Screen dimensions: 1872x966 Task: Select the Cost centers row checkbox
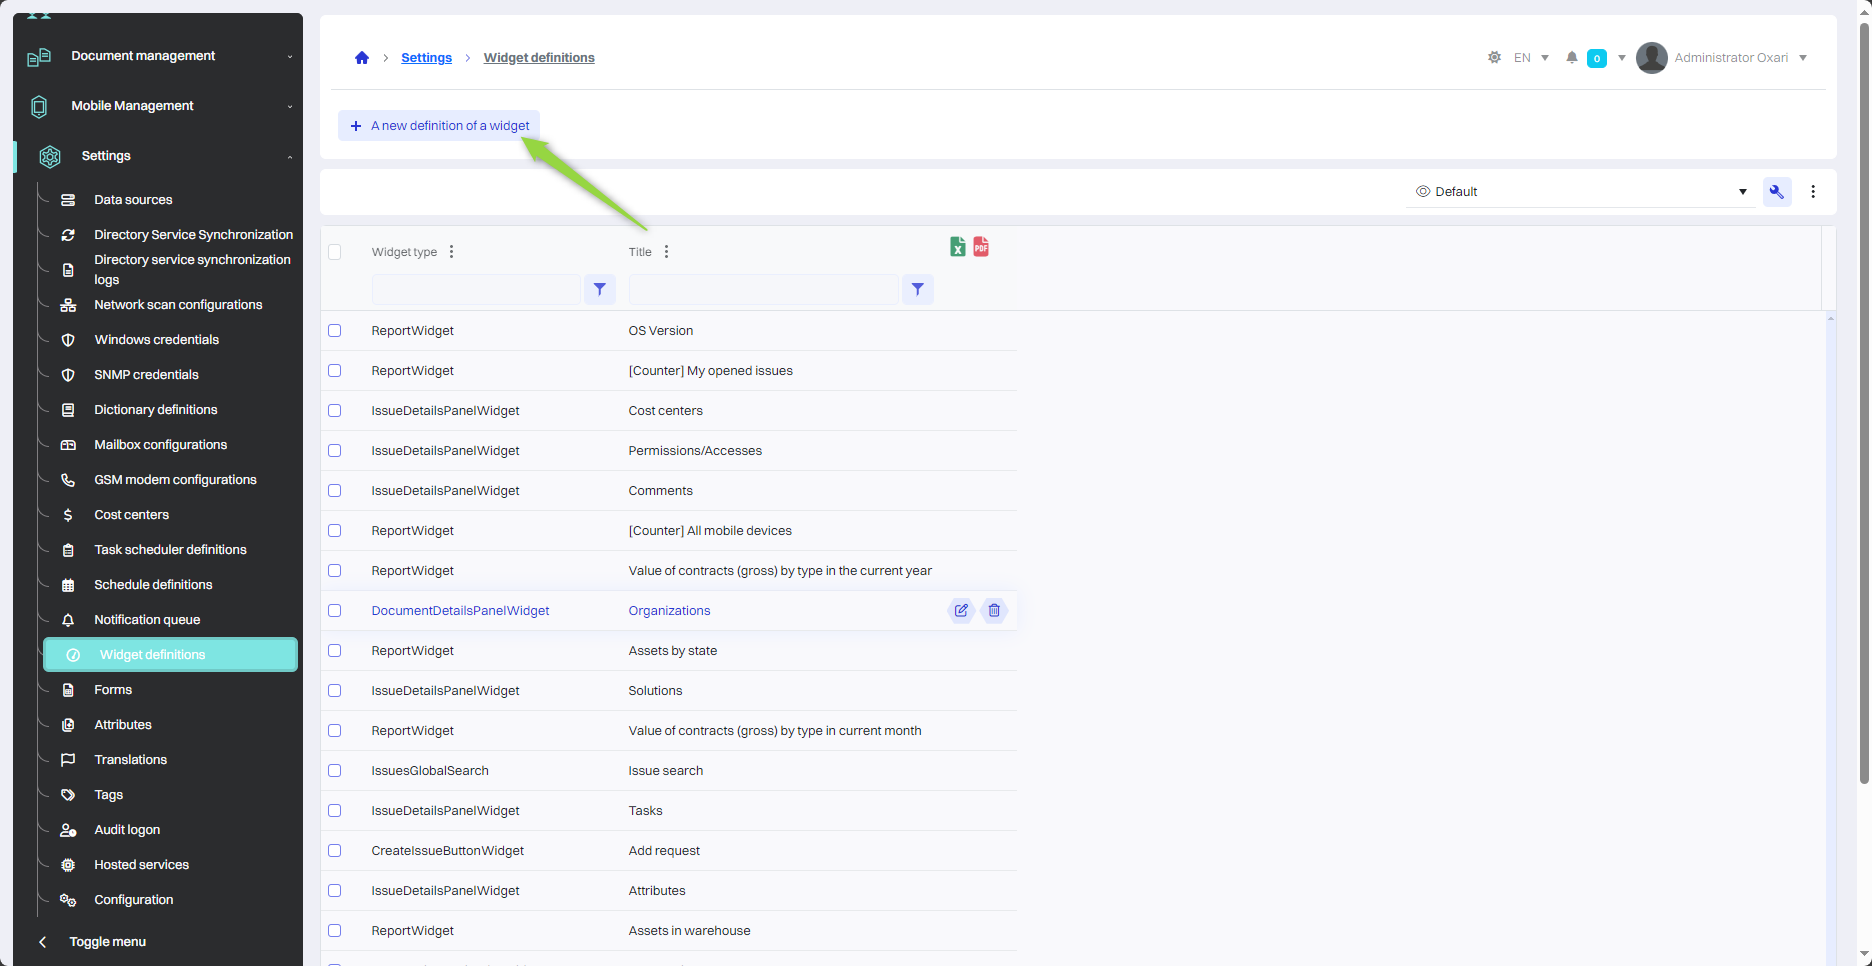click(335, 411)
